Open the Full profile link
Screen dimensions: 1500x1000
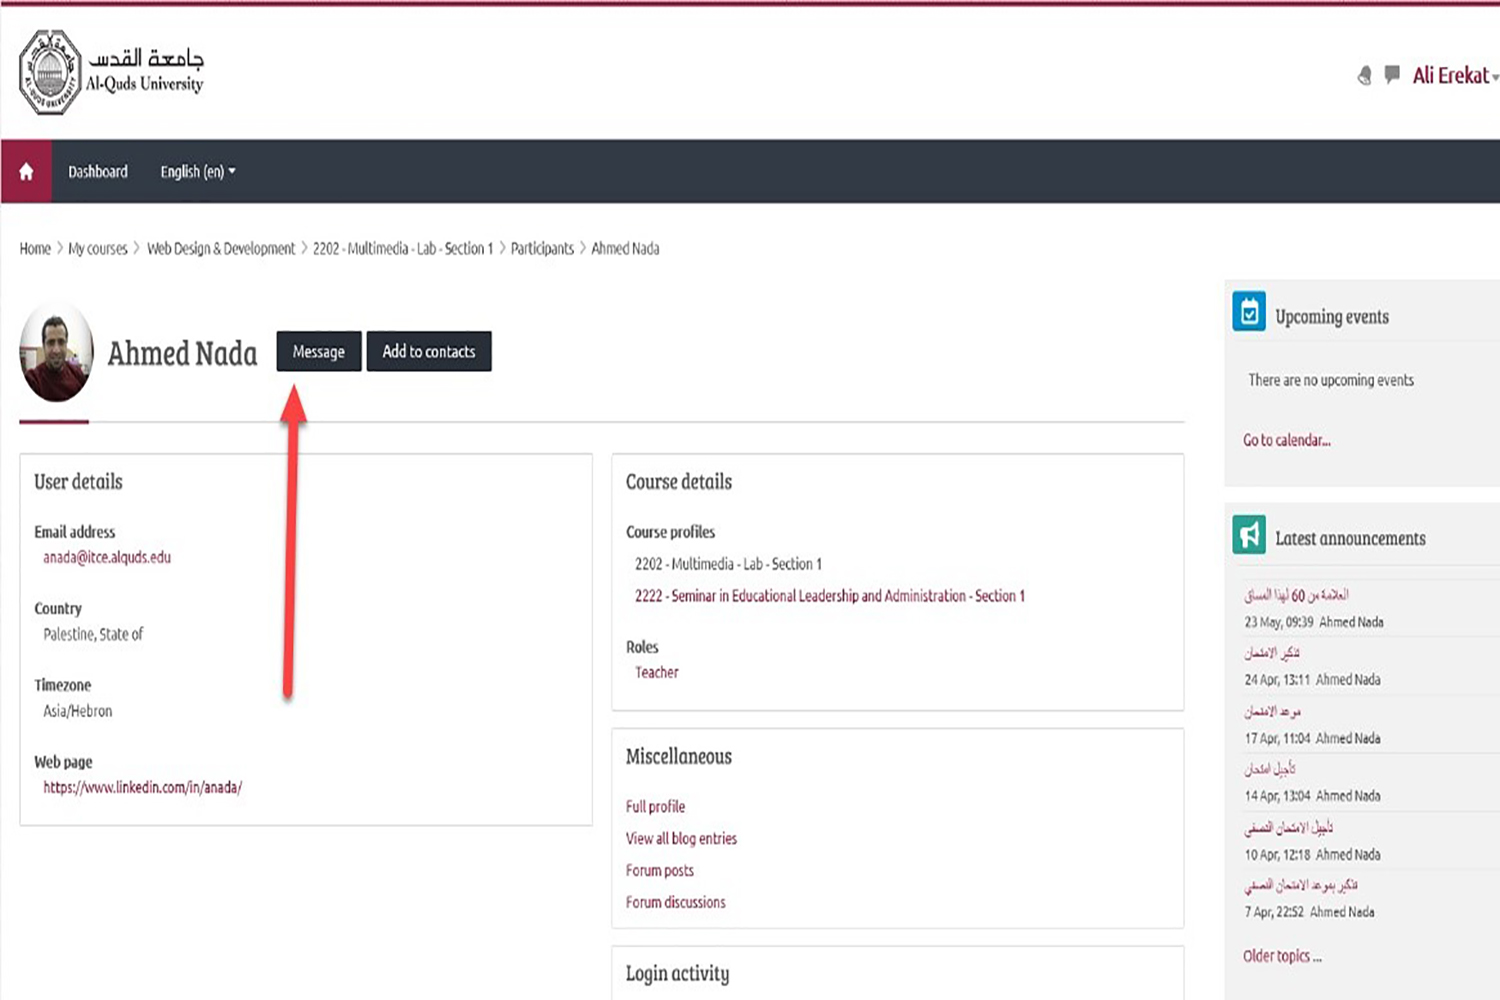tap(655, 806)
